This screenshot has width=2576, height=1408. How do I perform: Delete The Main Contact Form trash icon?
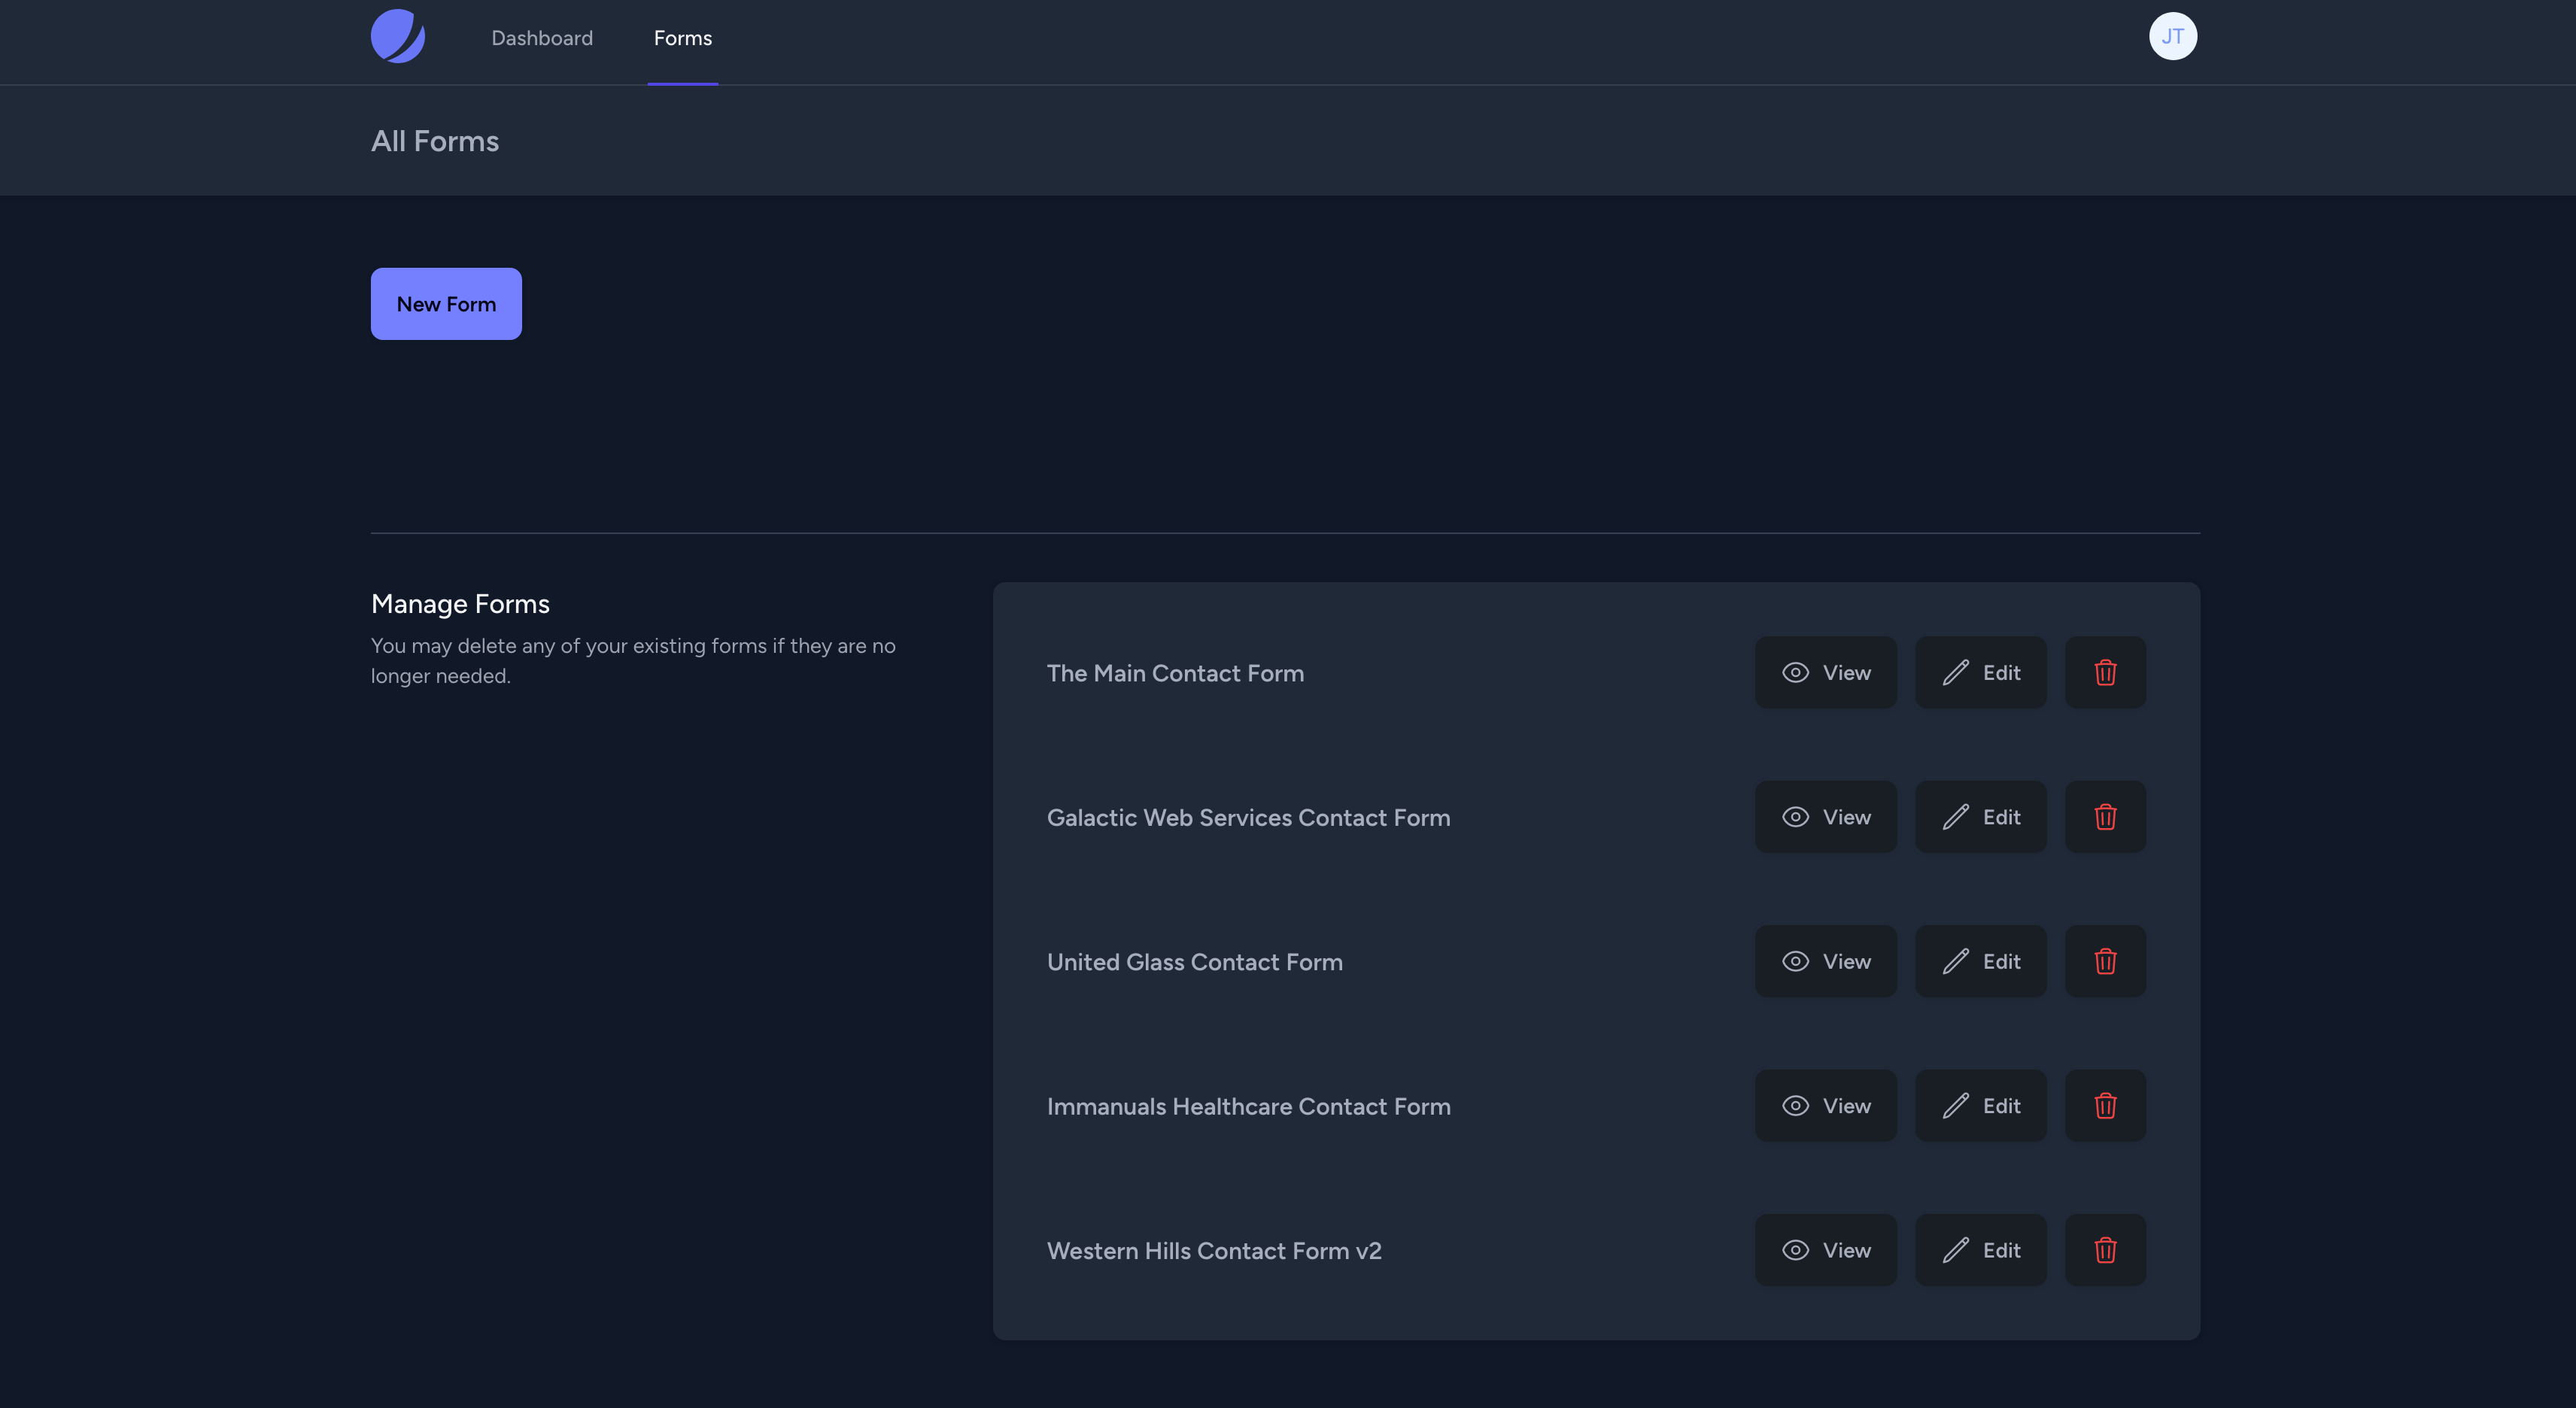[x=2106, y=673]
